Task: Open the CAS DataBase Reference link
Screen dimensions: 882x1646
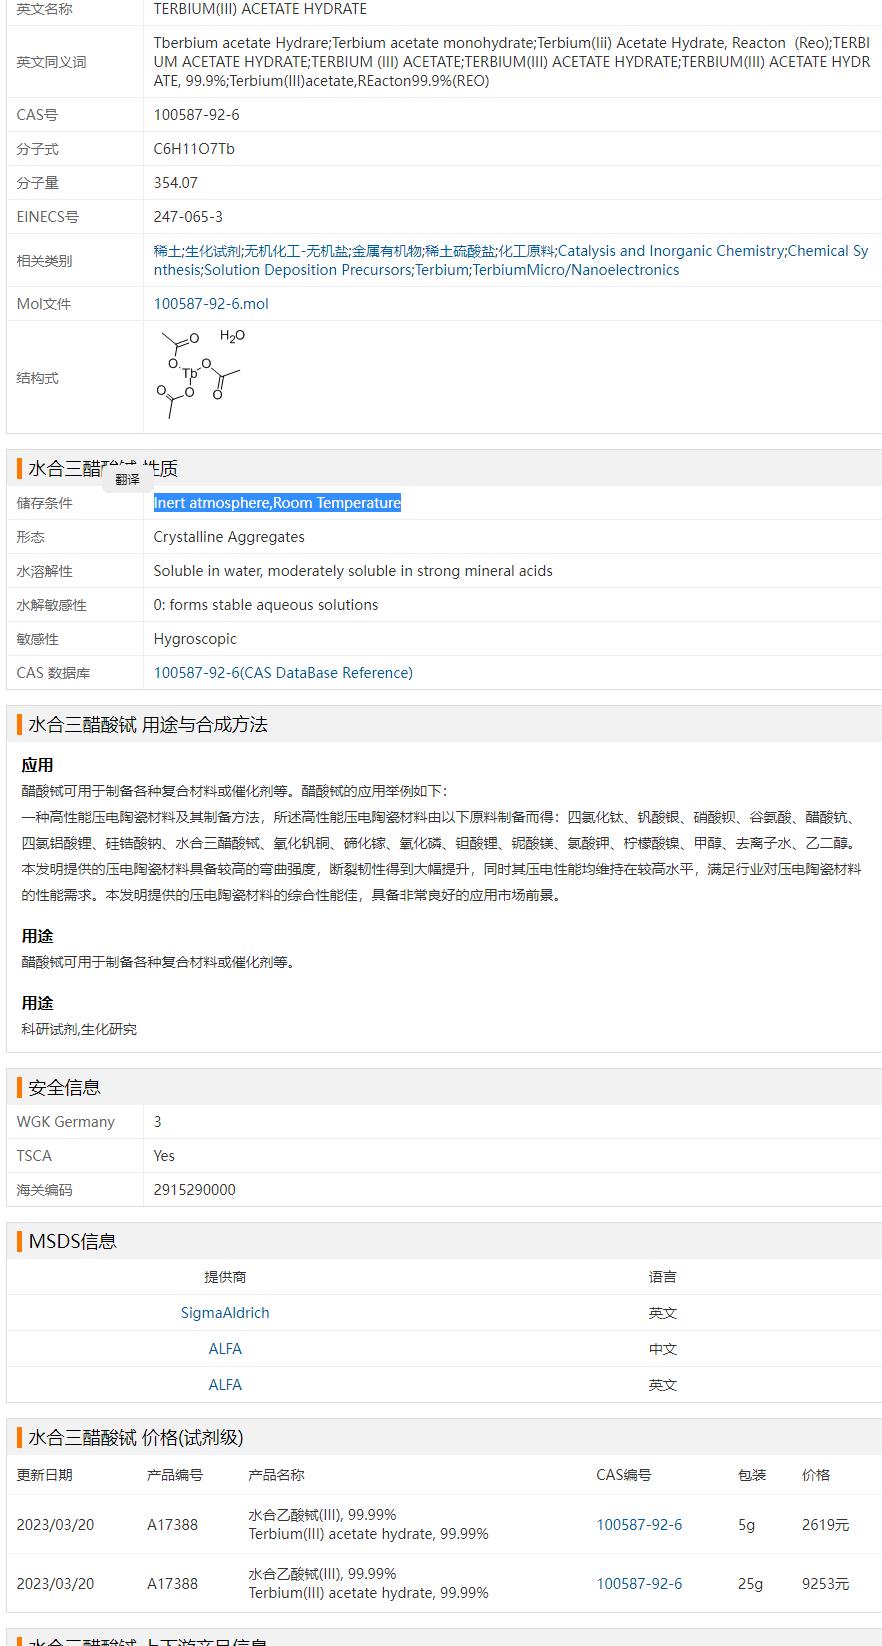Action: 283,673
